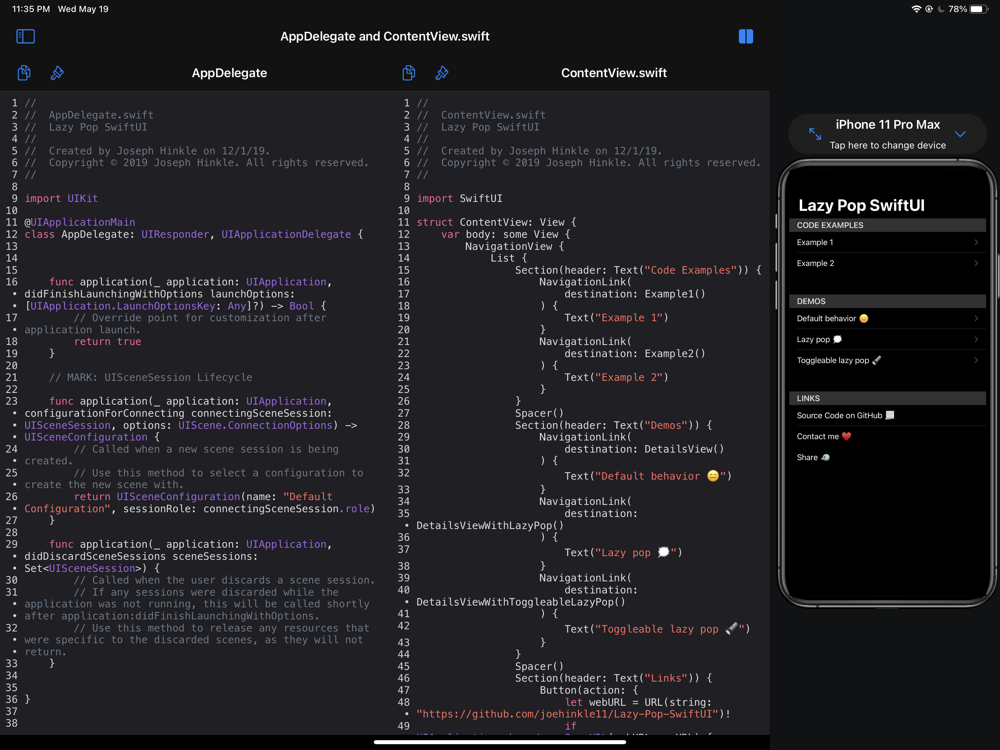This screenshot has height=750, width=1000.
Task: Click 'NavigationView {' code line
Action: coord(514,246)
